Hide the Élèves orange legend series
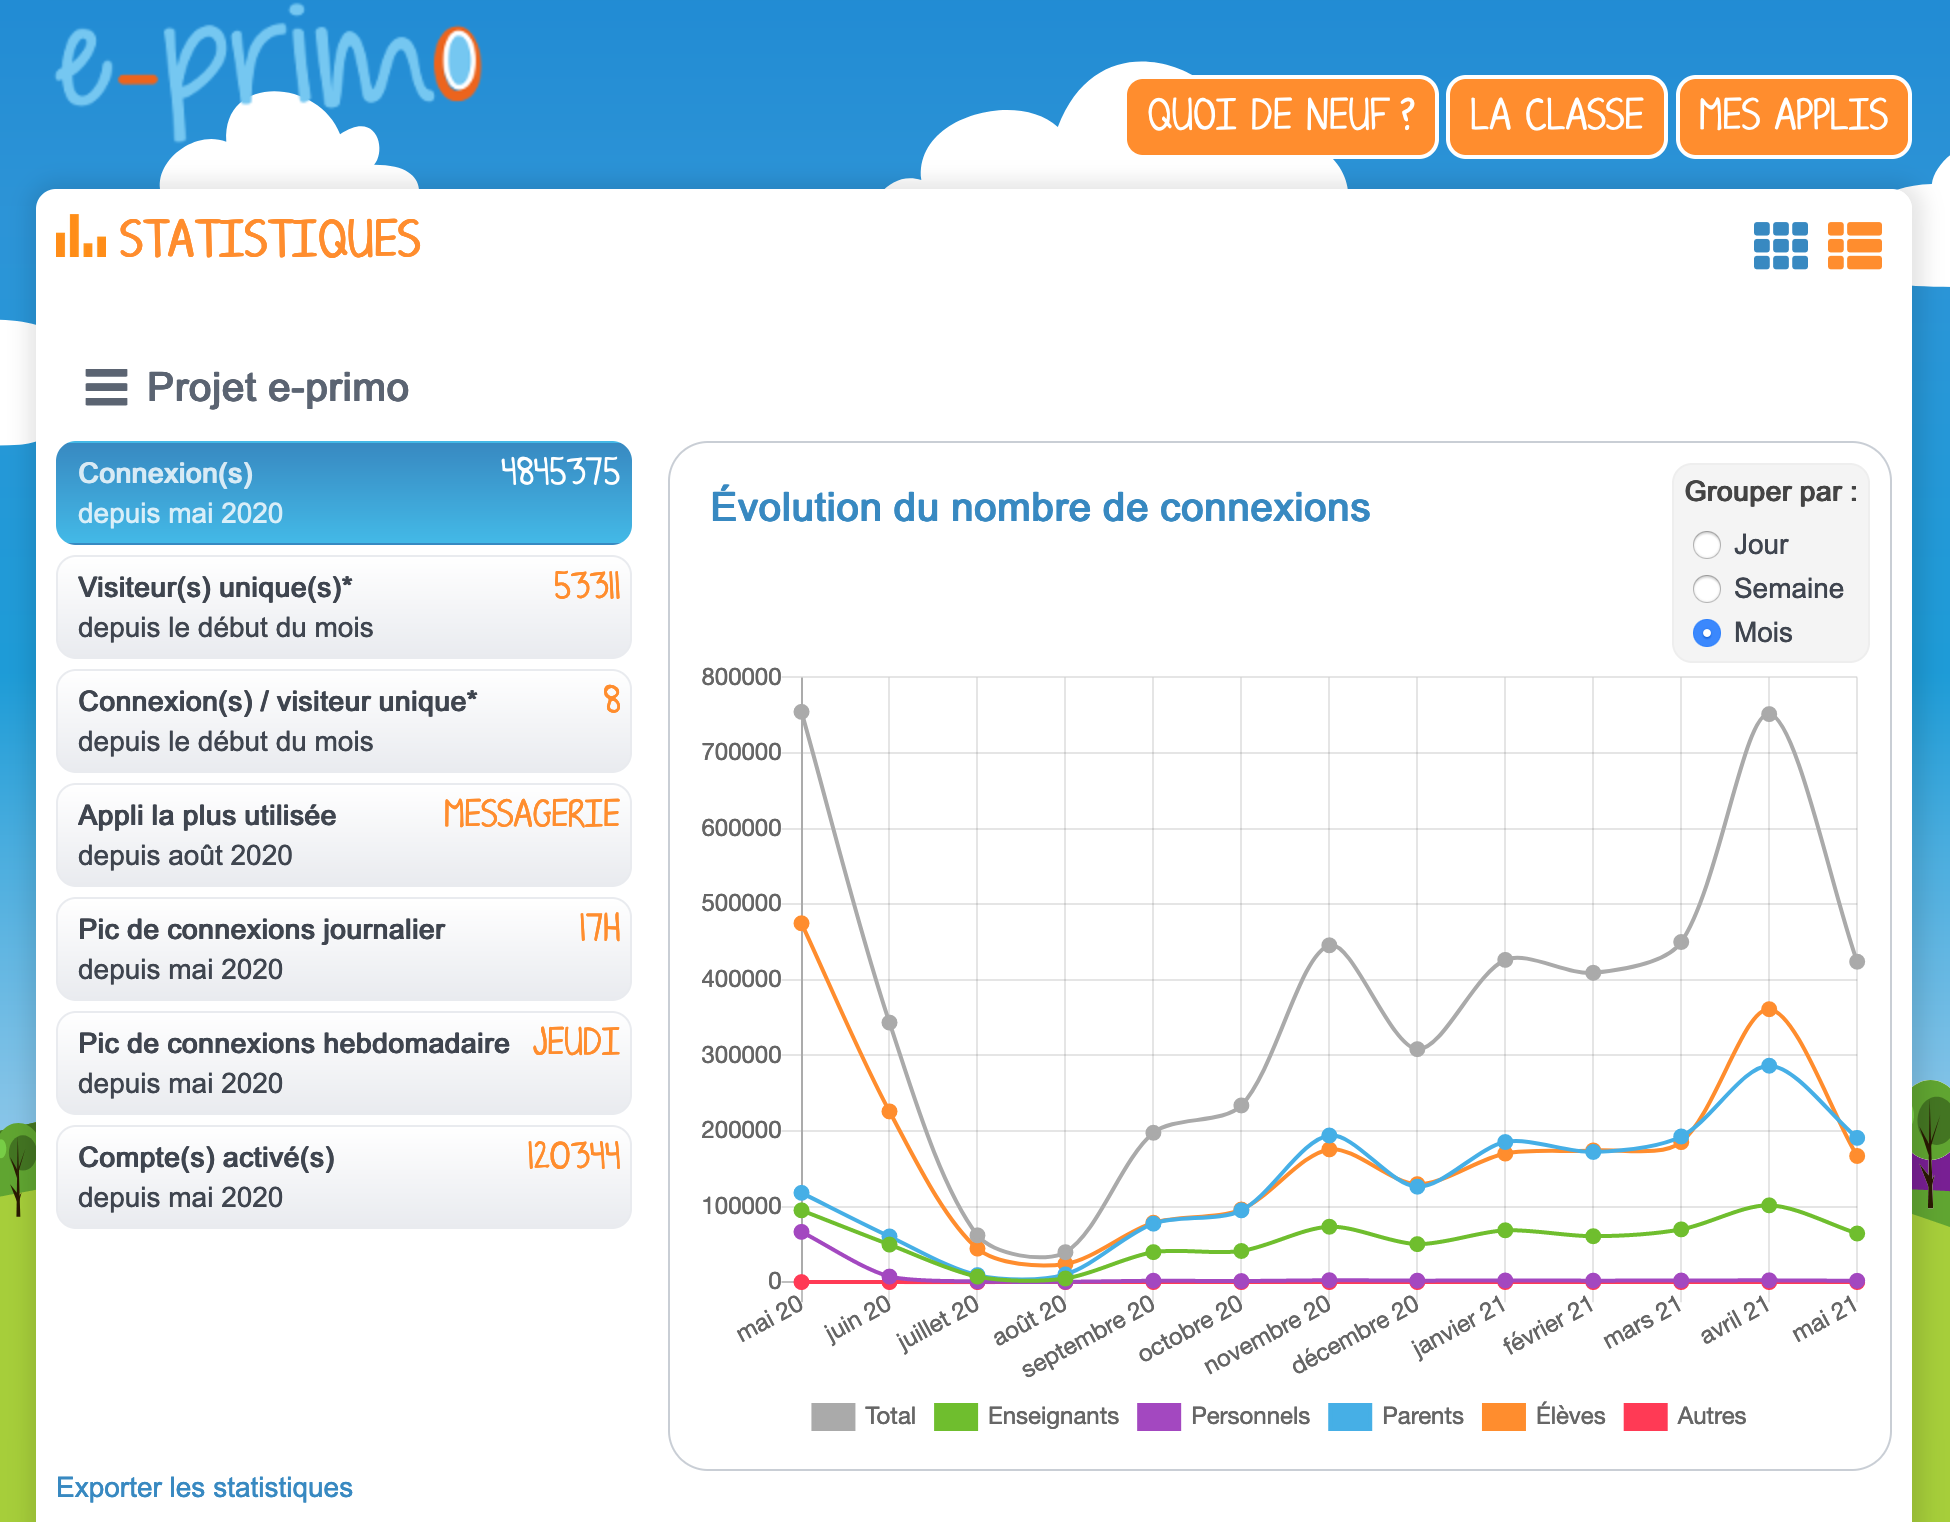 1503,1416
